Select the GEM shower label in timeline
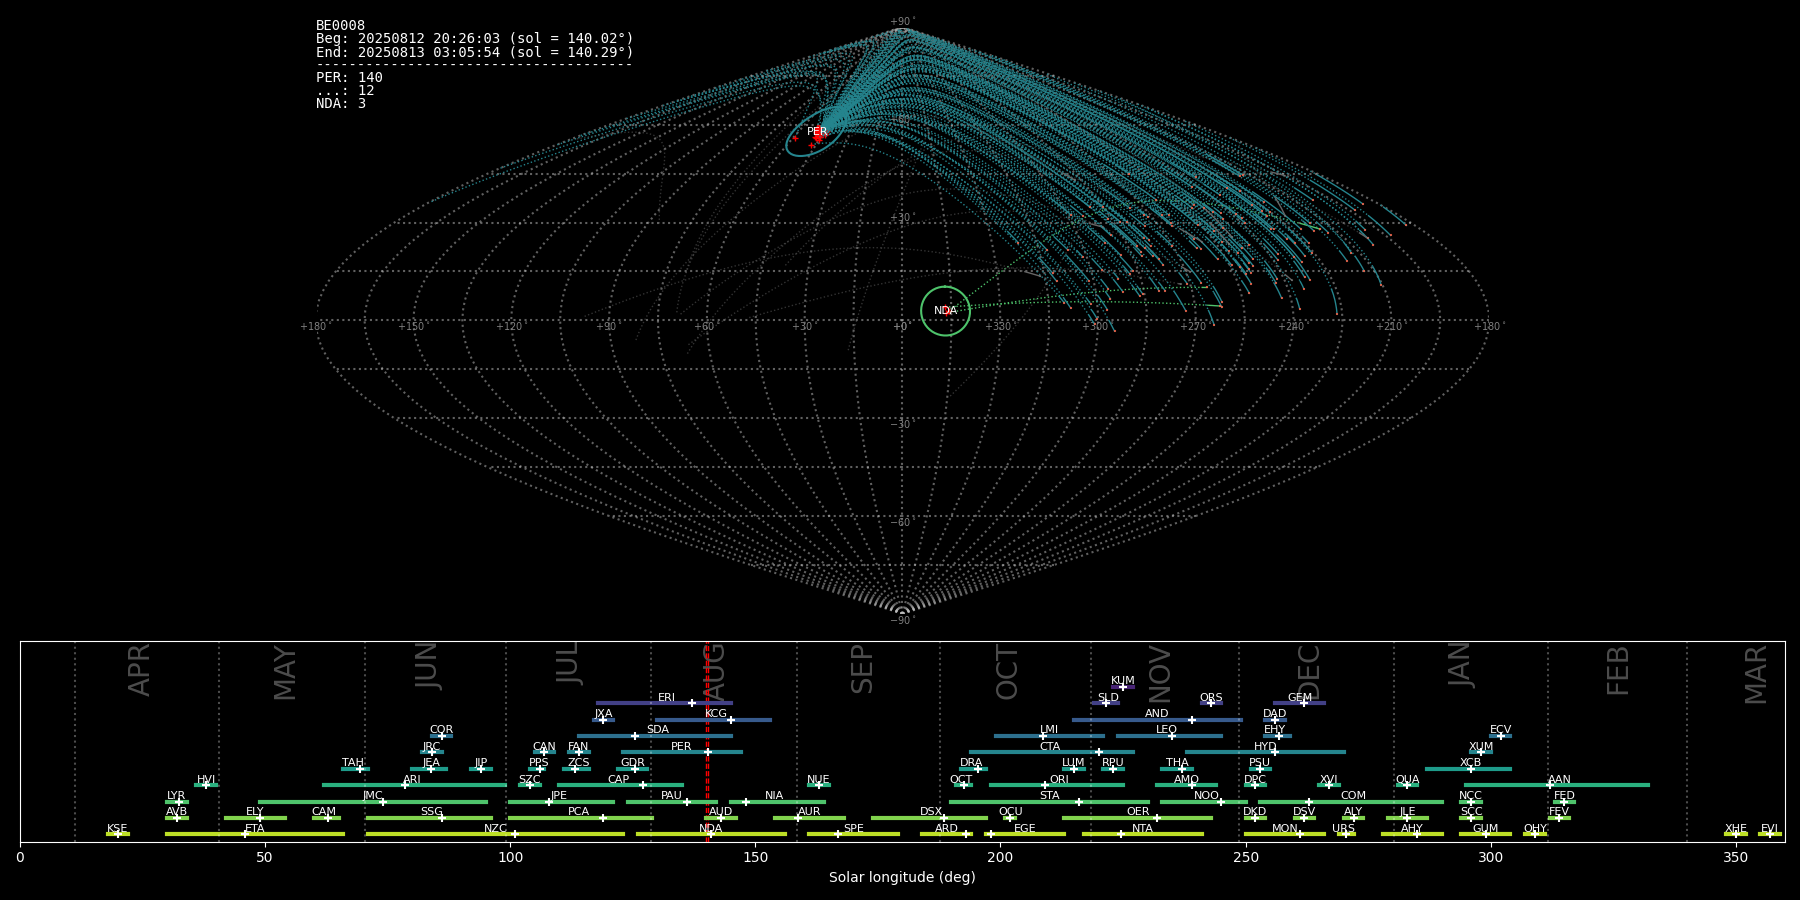This screenshot has width=1800, height=900. coord(1299,698)
